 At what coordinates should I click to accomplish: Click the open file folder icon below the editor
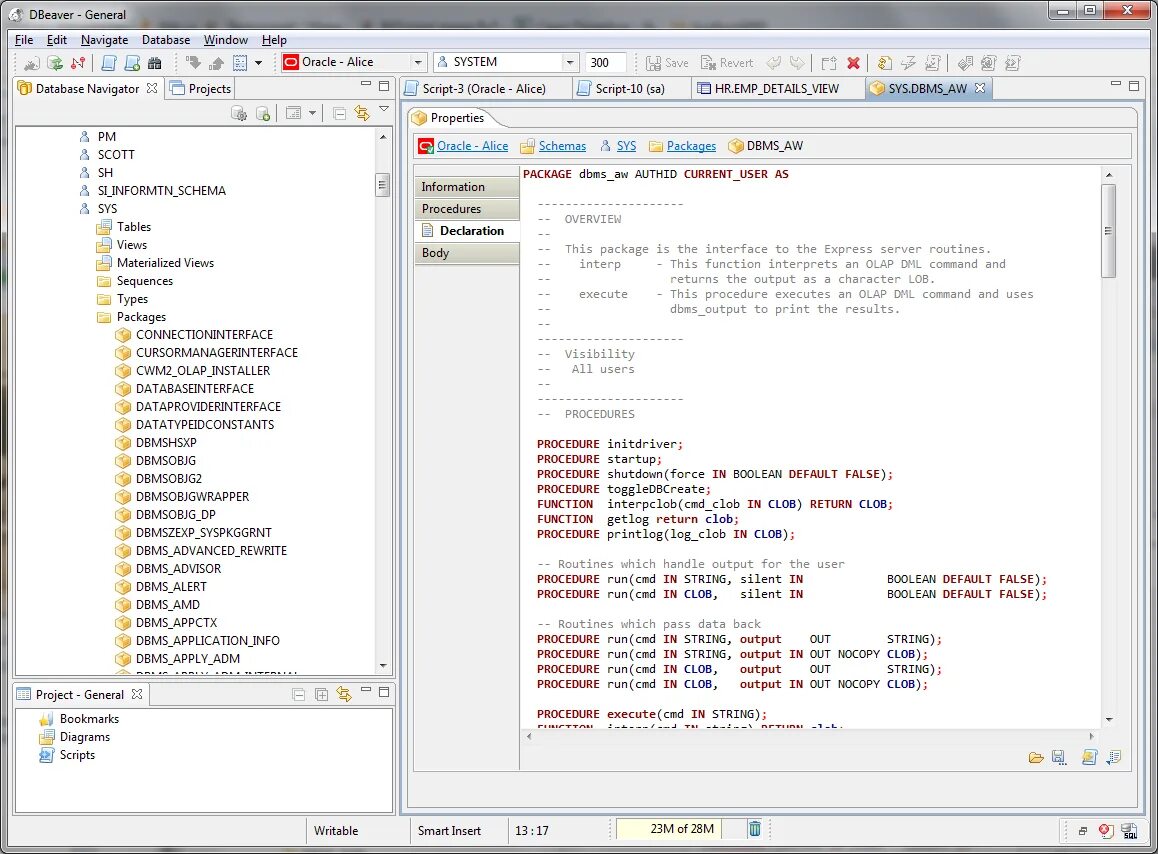1035,757
